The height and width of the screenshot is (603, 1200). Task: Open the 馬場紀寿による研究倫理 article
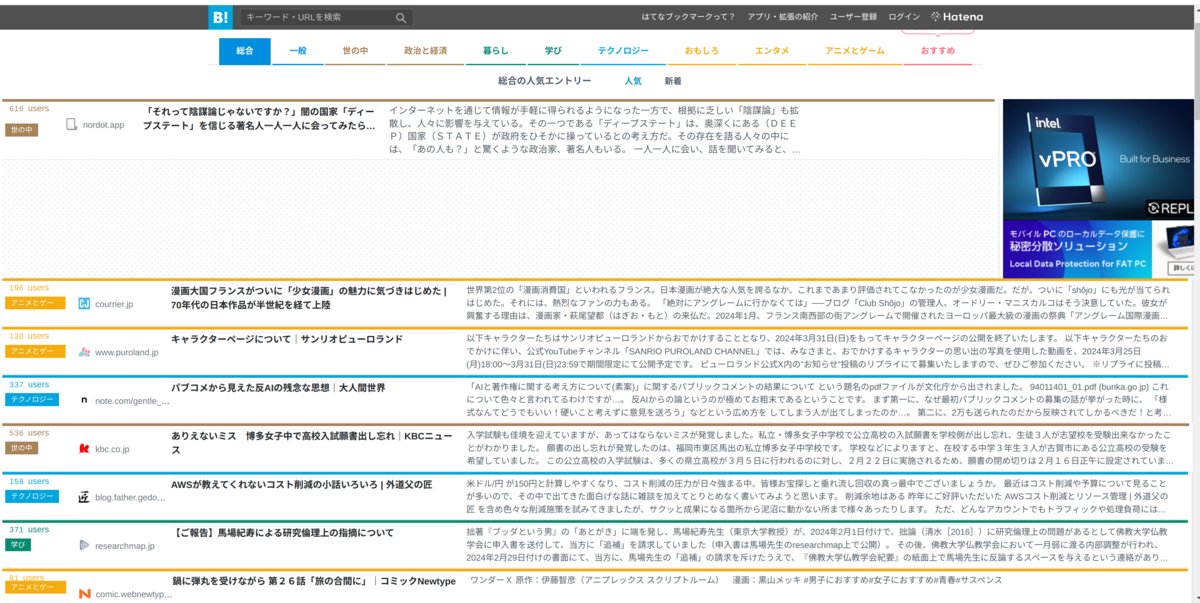coord(283,533)
